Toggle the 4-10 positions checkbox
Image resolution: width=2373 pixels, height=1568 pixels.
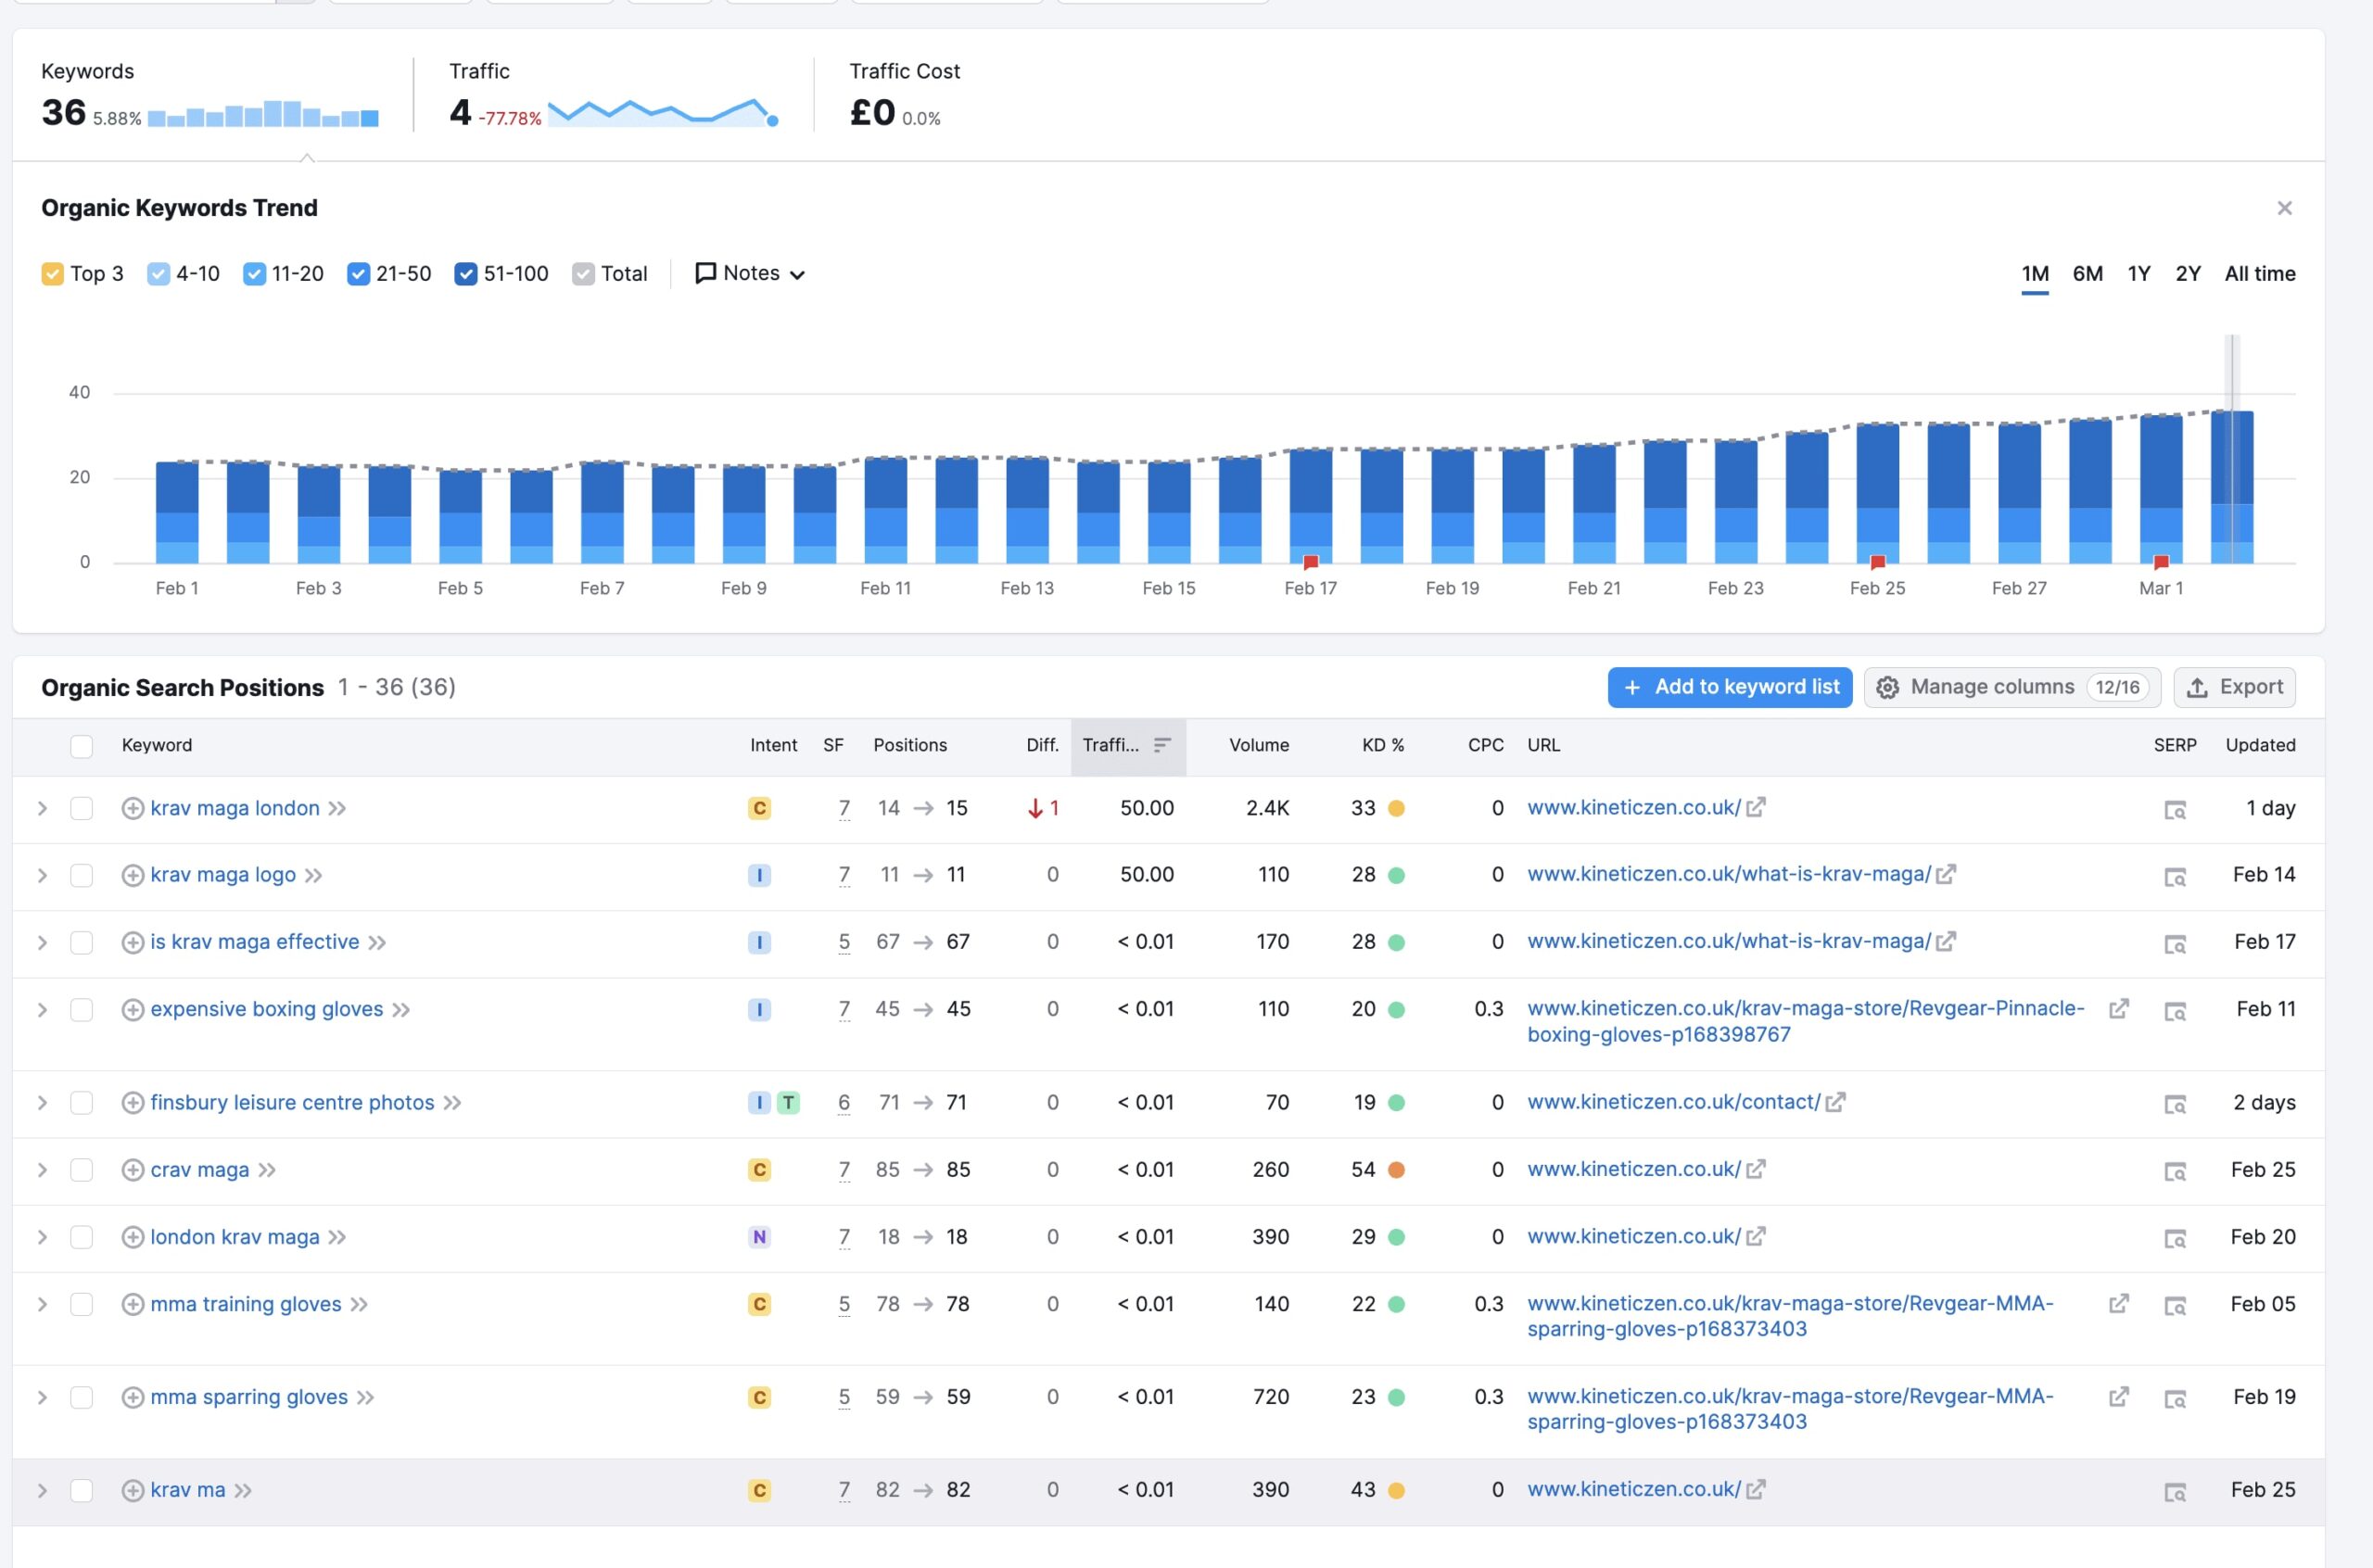(158, 273)
